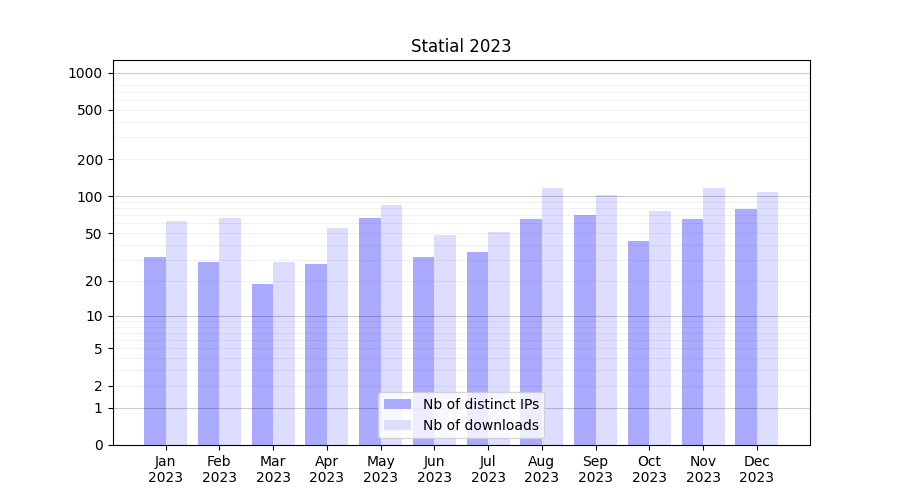
Task: Click the Oct 2023 distinct IPs bar
Action: coord(638,342)
